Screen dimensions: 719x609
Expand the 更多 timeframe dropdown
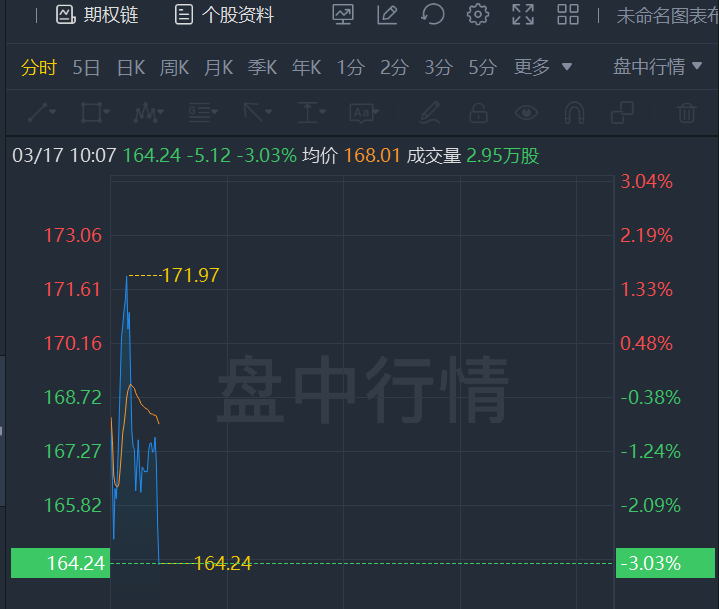pos(543,67)
